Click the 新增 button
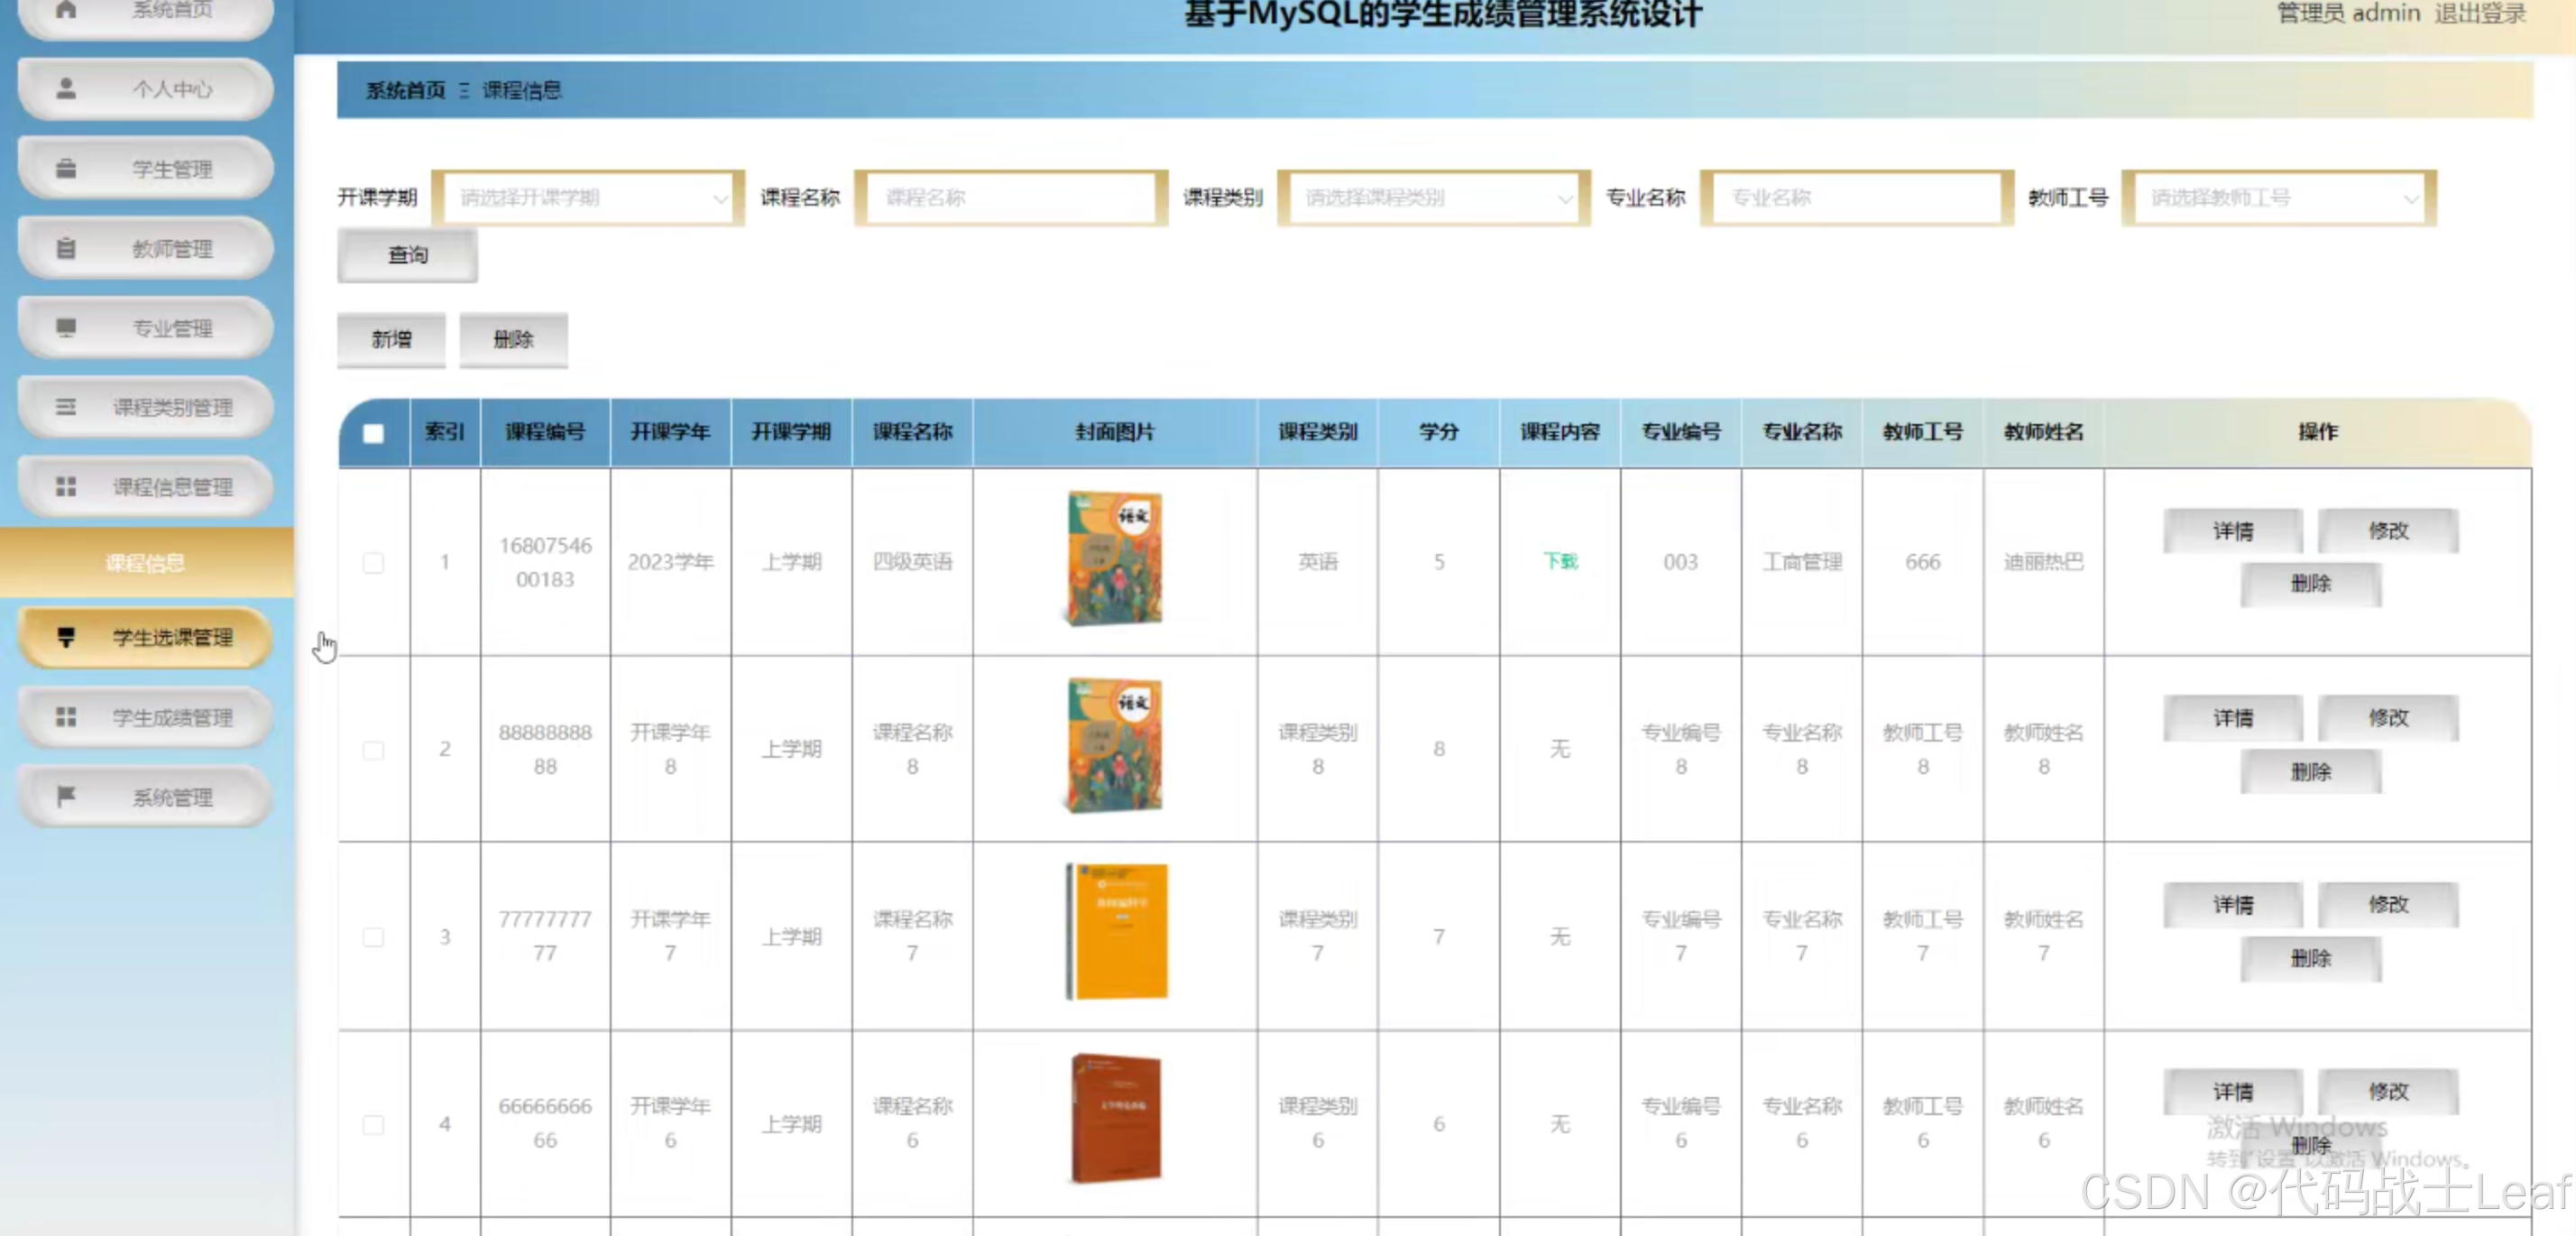2576x1236 pixels. 391,340
